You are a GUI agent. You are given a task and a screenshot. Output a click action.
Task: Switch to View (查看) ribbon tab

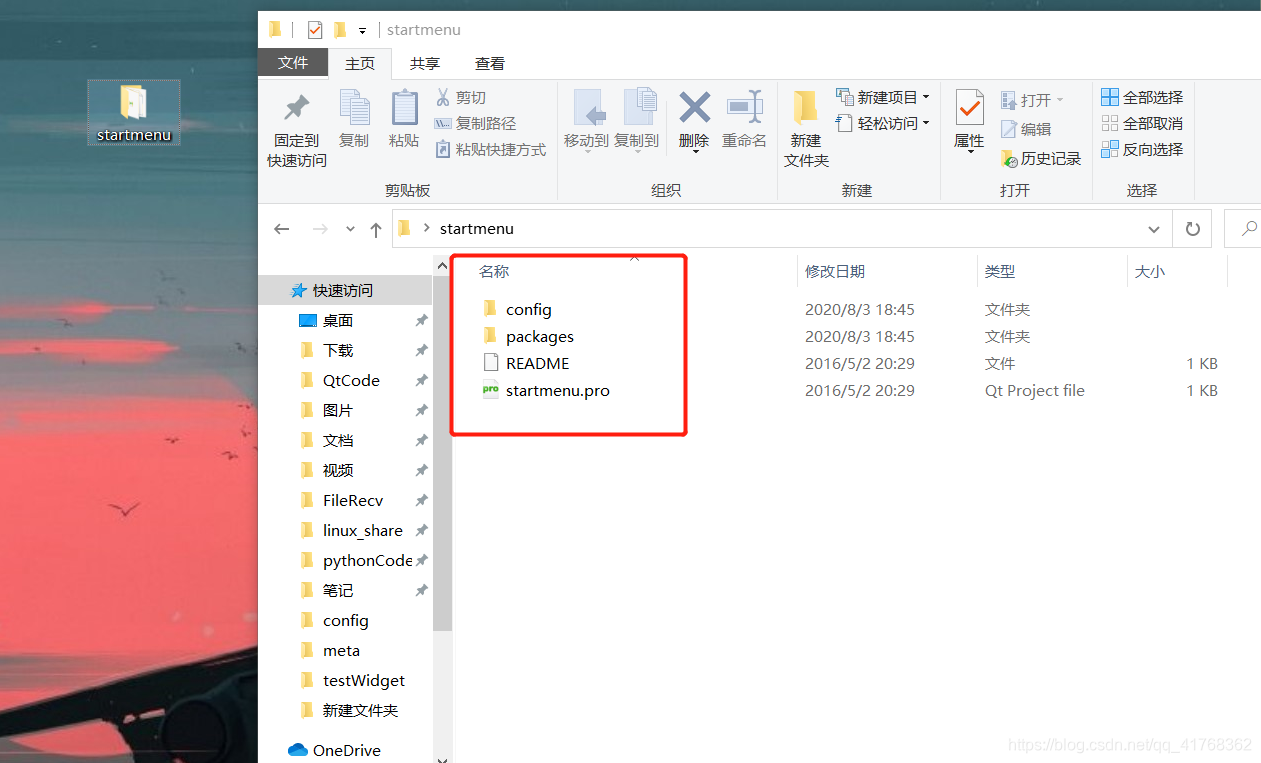[x=490, y=63]
